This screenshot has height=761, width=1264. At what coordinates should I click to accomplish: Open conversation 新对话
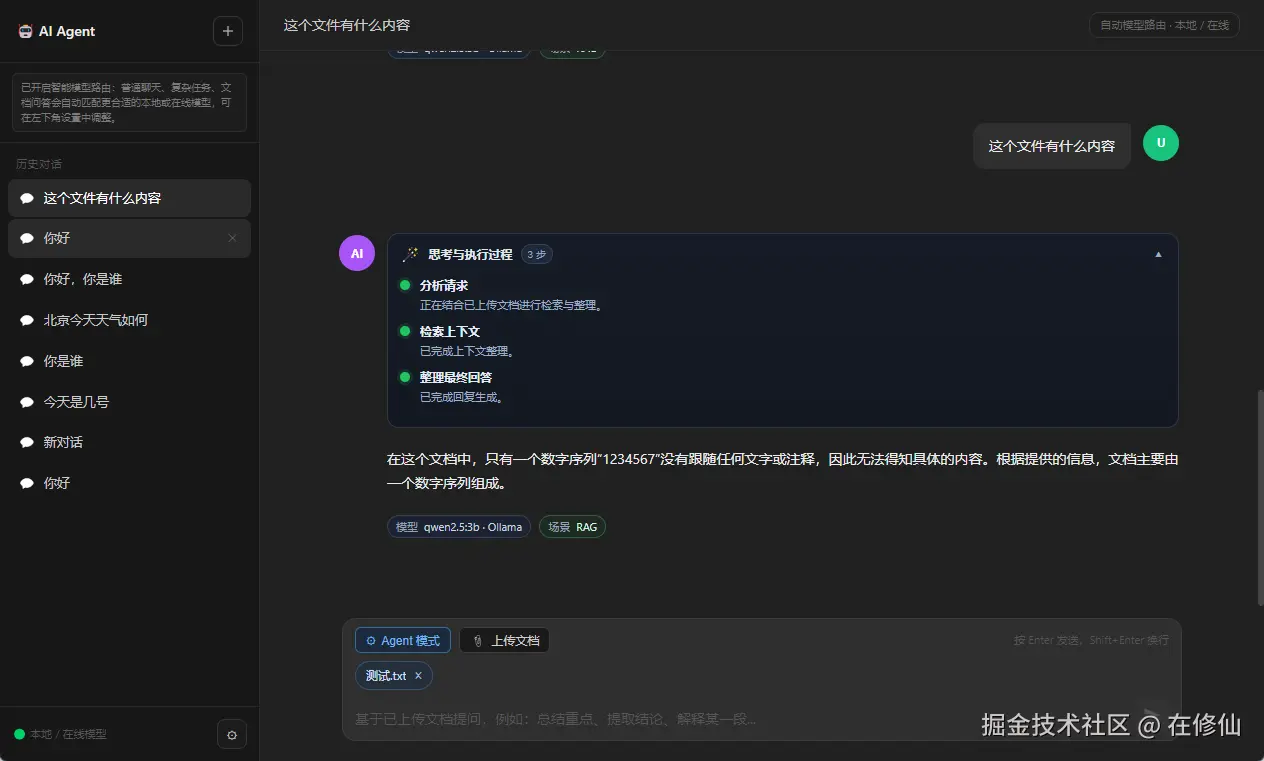129,442
